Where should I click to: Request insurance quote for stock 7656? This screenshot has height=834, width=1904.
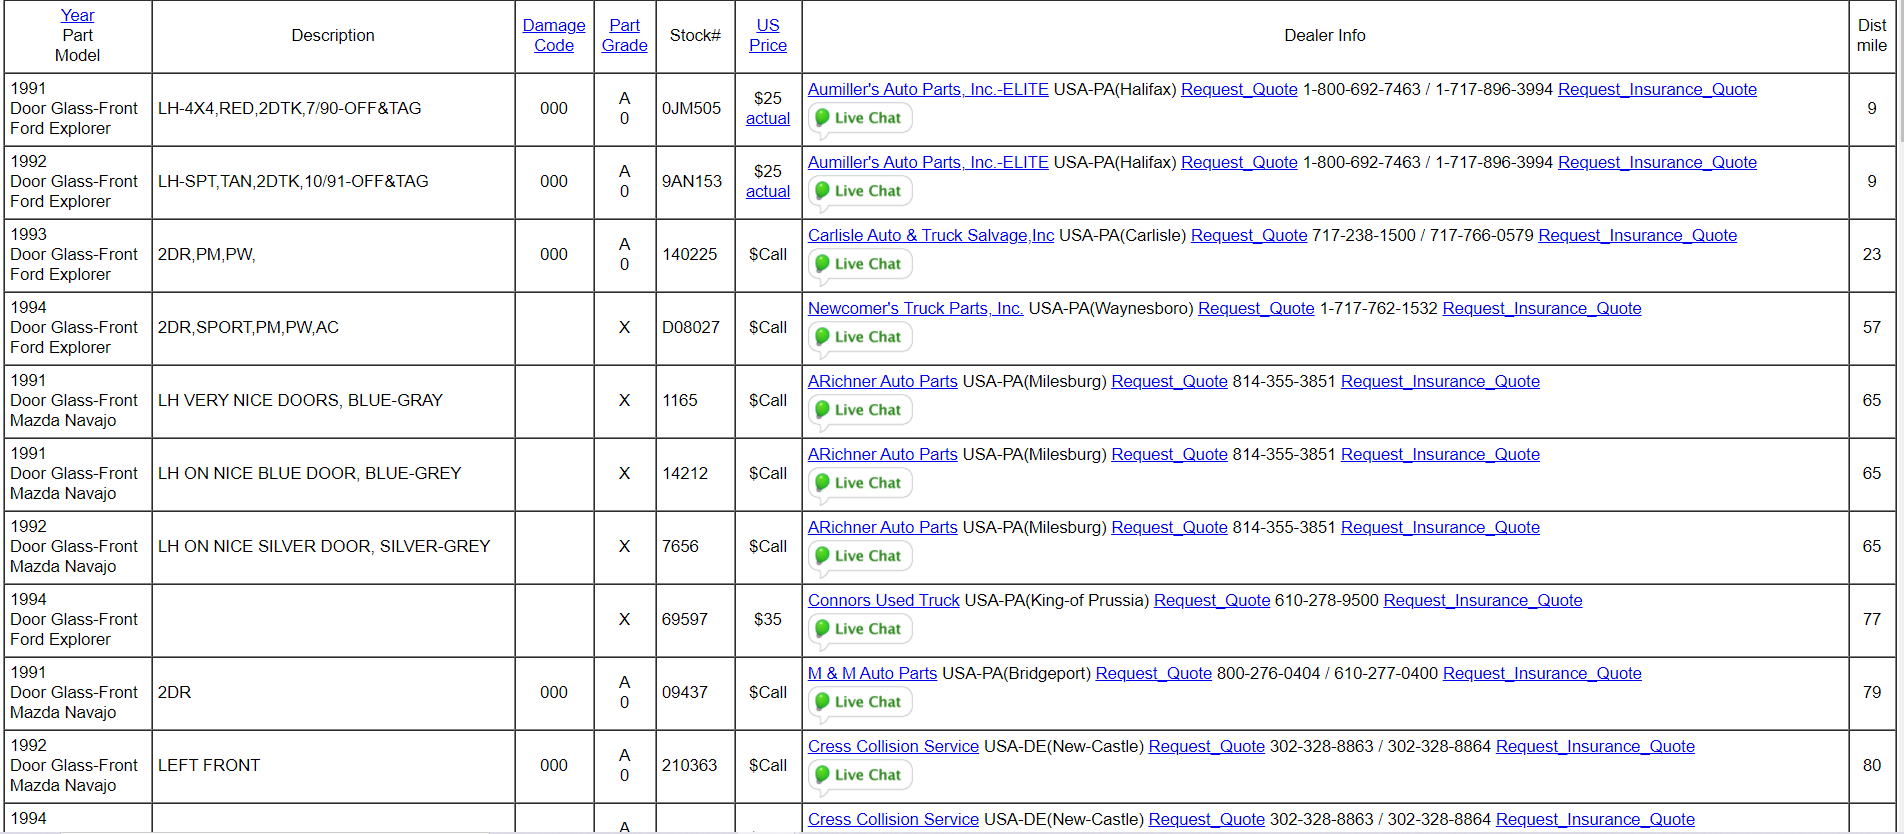tap(1440, 527)
